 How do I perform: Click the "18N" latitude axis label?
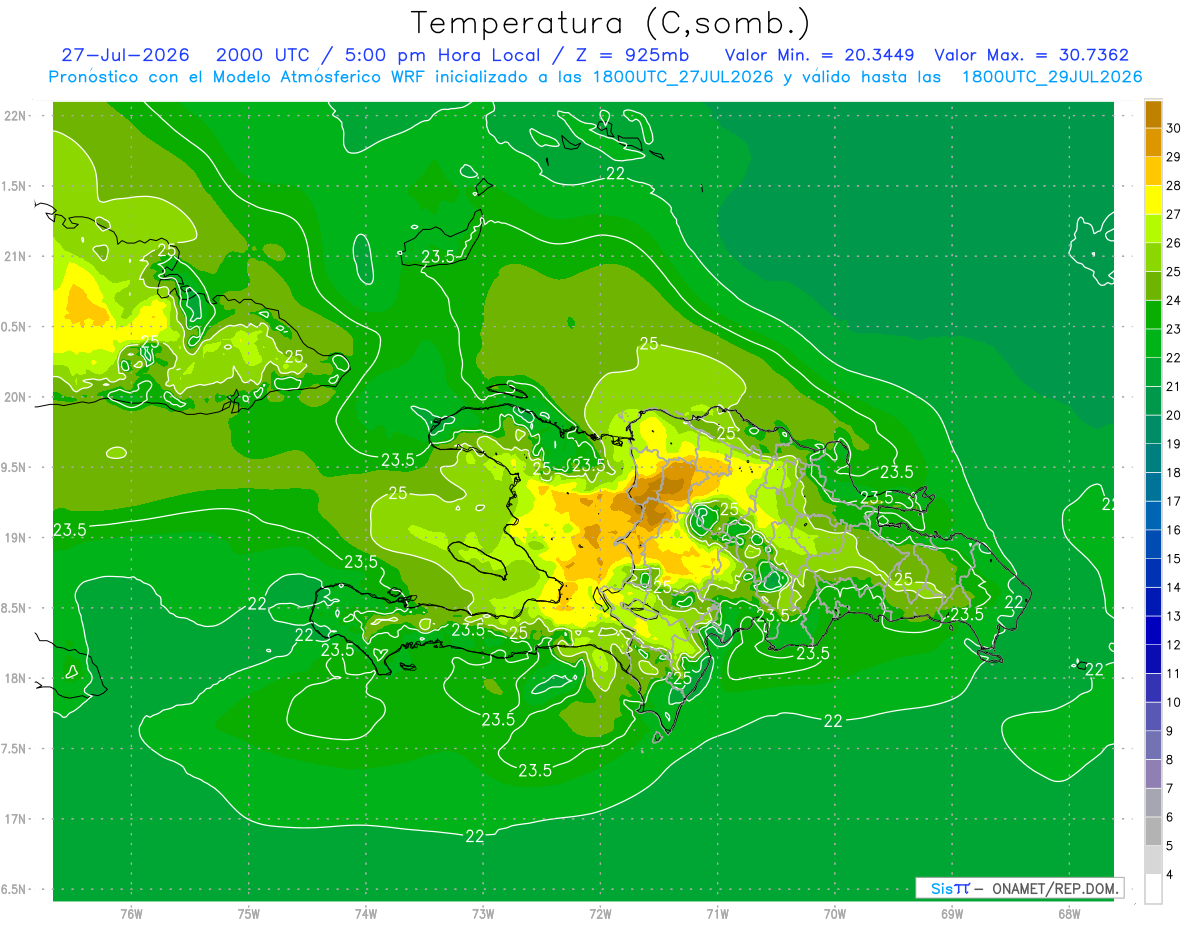15,678
